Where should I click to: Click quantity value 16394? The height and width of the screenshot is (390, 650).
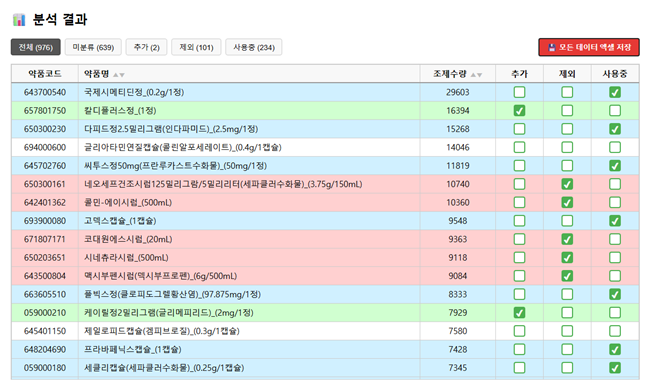pos(458,111)
